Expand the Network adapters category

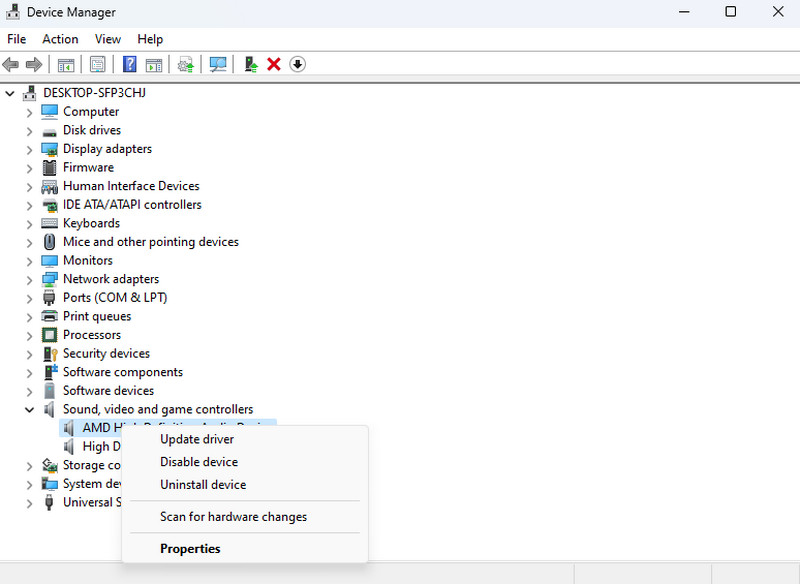coord(29,280)
